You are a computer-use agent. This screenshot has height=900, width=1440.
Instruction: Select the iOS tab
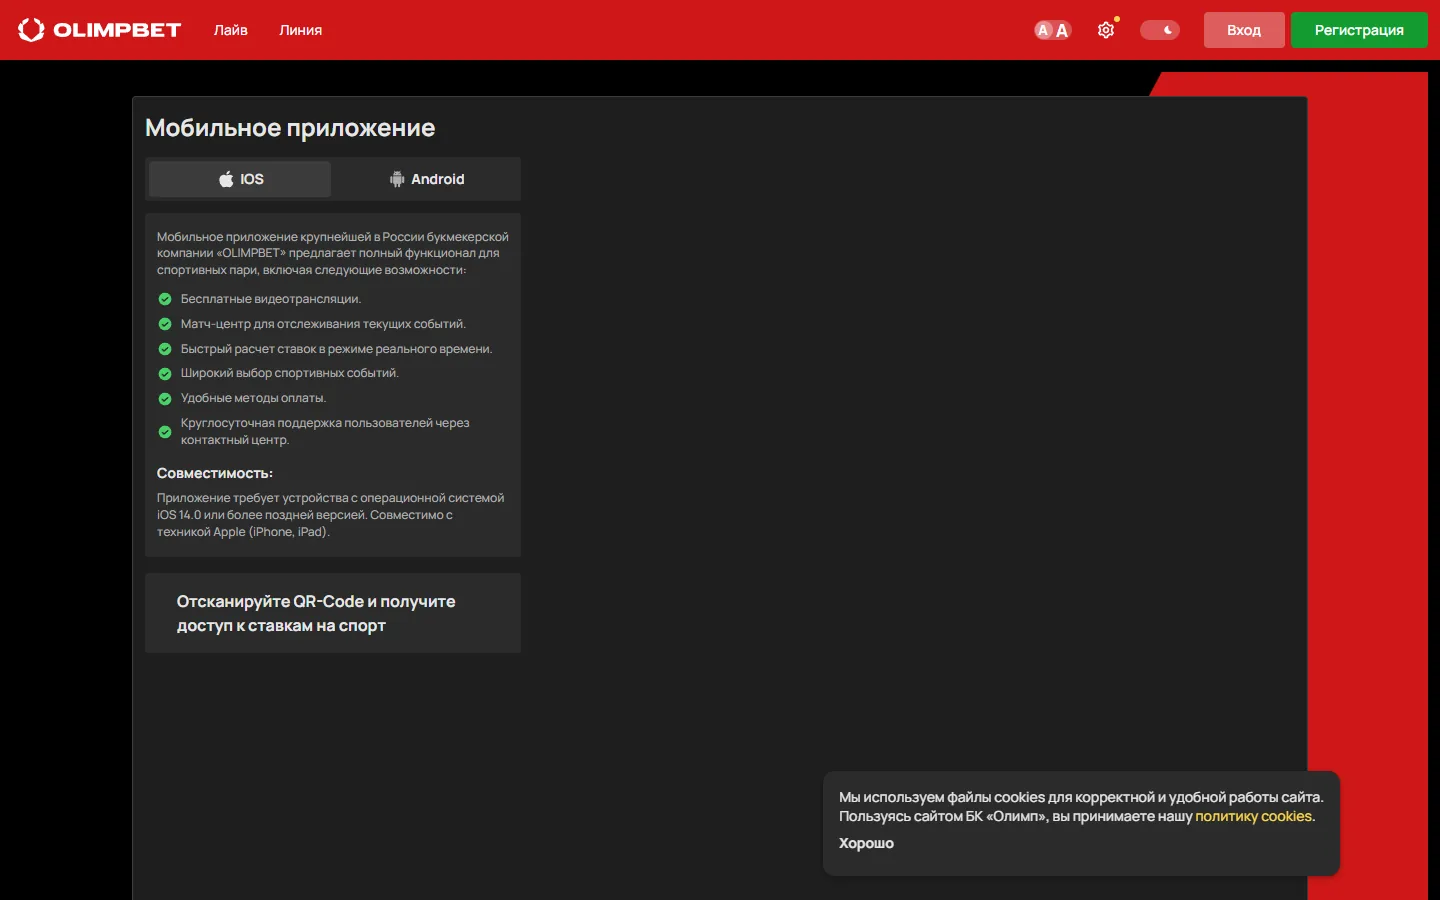[240, 179]
